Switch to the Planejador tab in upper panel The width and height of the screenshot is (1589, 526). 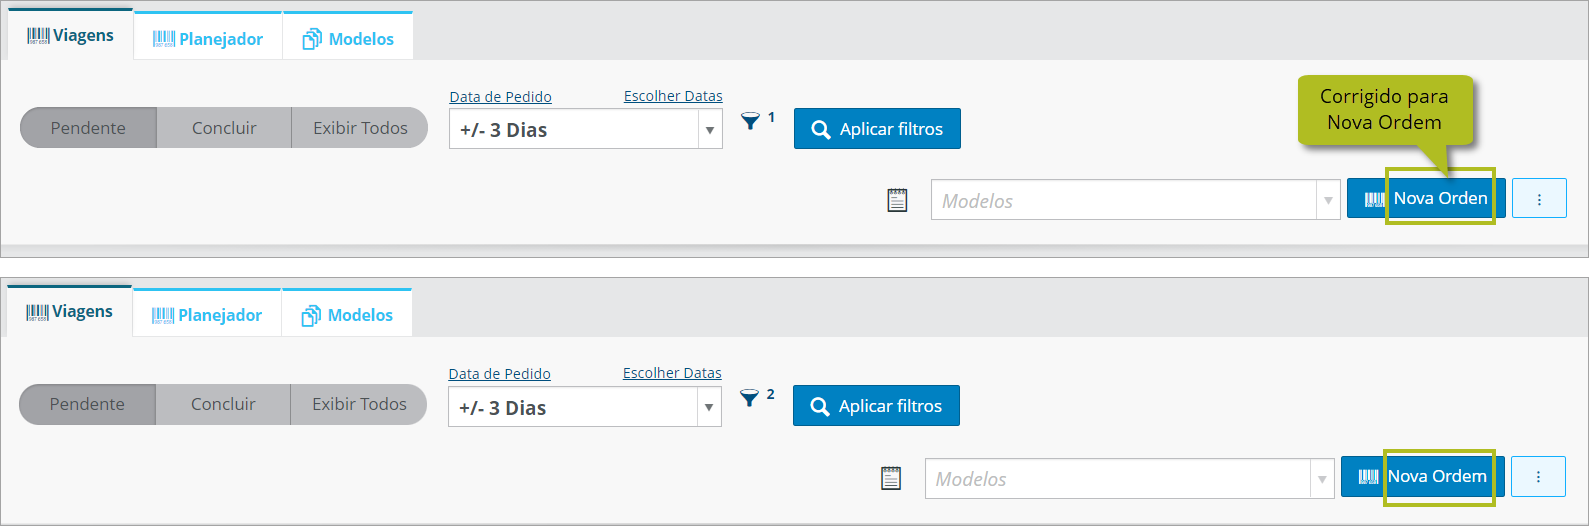[x=208, y=38]
